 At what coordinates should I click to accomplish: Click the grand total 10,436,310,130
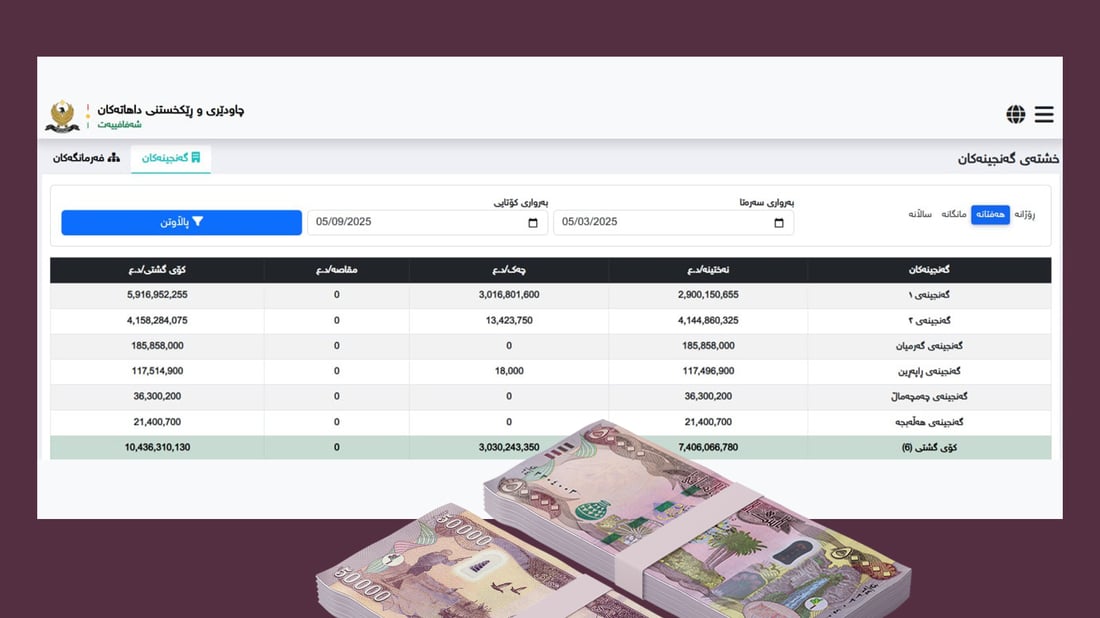[157, 448]
